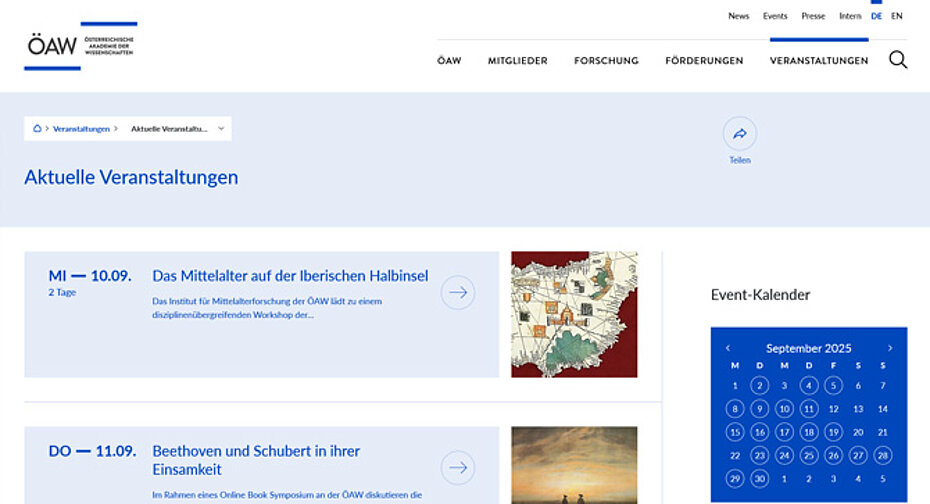Open the Forschung menu
Image resolution: width=930 pixels, height=504 pixels.
(x=606, y=61)
